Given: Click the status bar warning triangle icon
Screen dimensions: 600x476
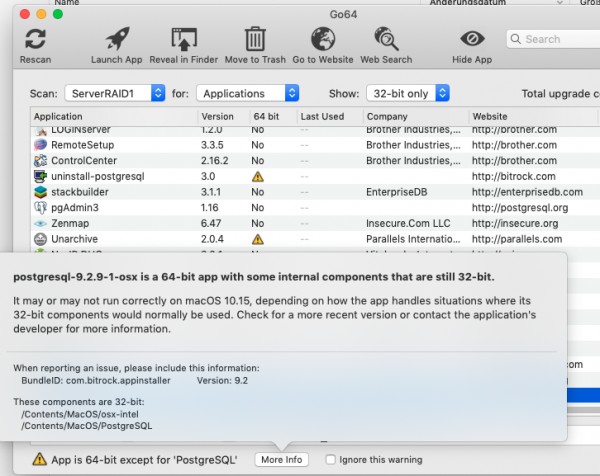Looking at the screenshot, I should point(39,459).
